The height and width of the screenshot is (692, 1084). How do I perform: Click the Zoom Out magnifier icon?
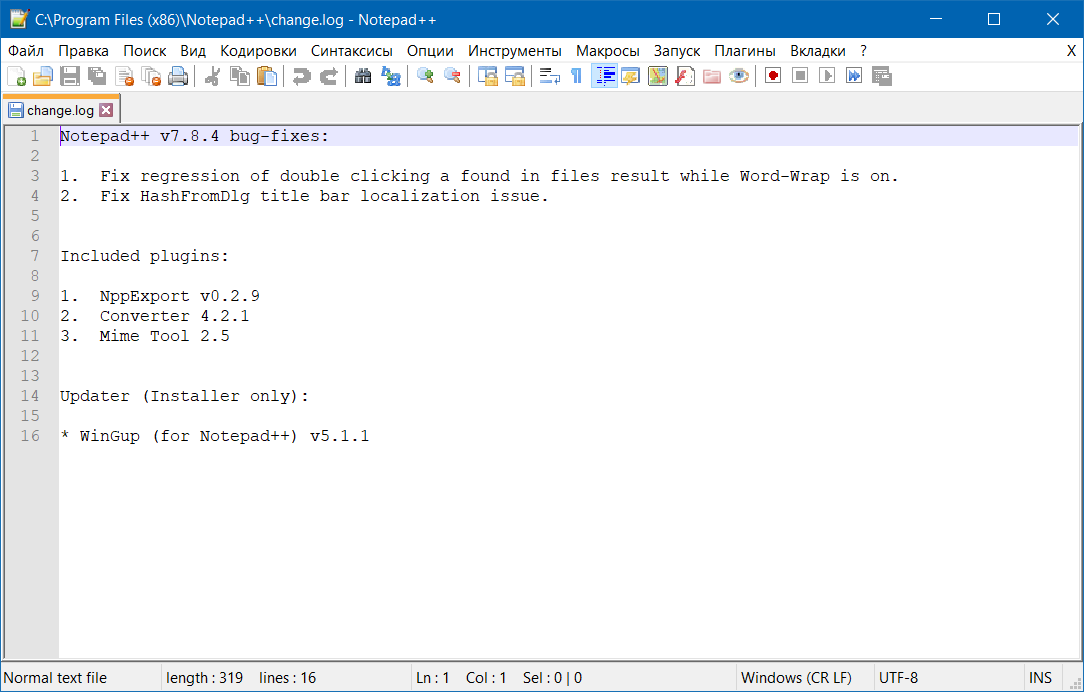click(x=452, y=76)
